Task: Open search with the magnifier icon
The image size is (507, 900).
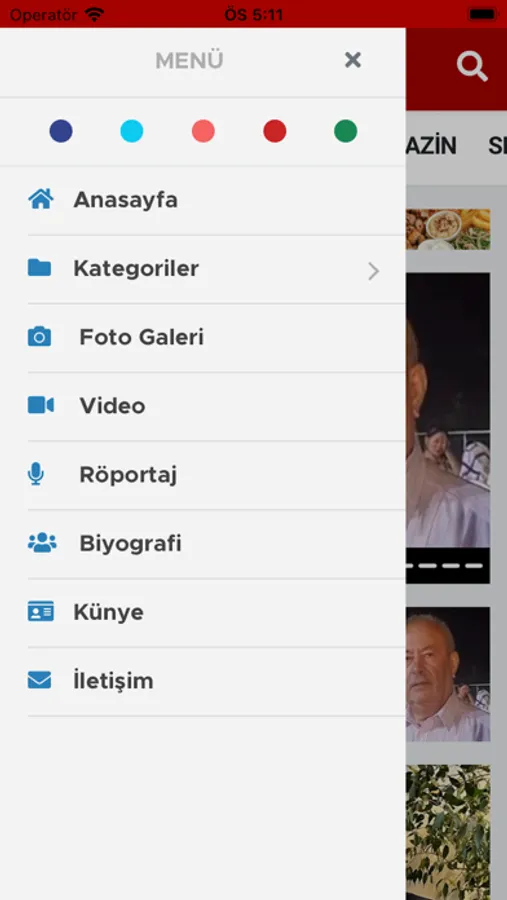Action: pos(472,67)
